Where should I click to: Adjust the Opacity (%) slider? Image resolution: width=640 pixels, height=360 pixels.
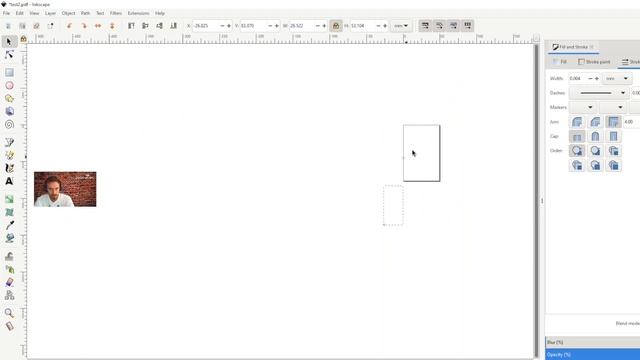click(x=593, y=354)
